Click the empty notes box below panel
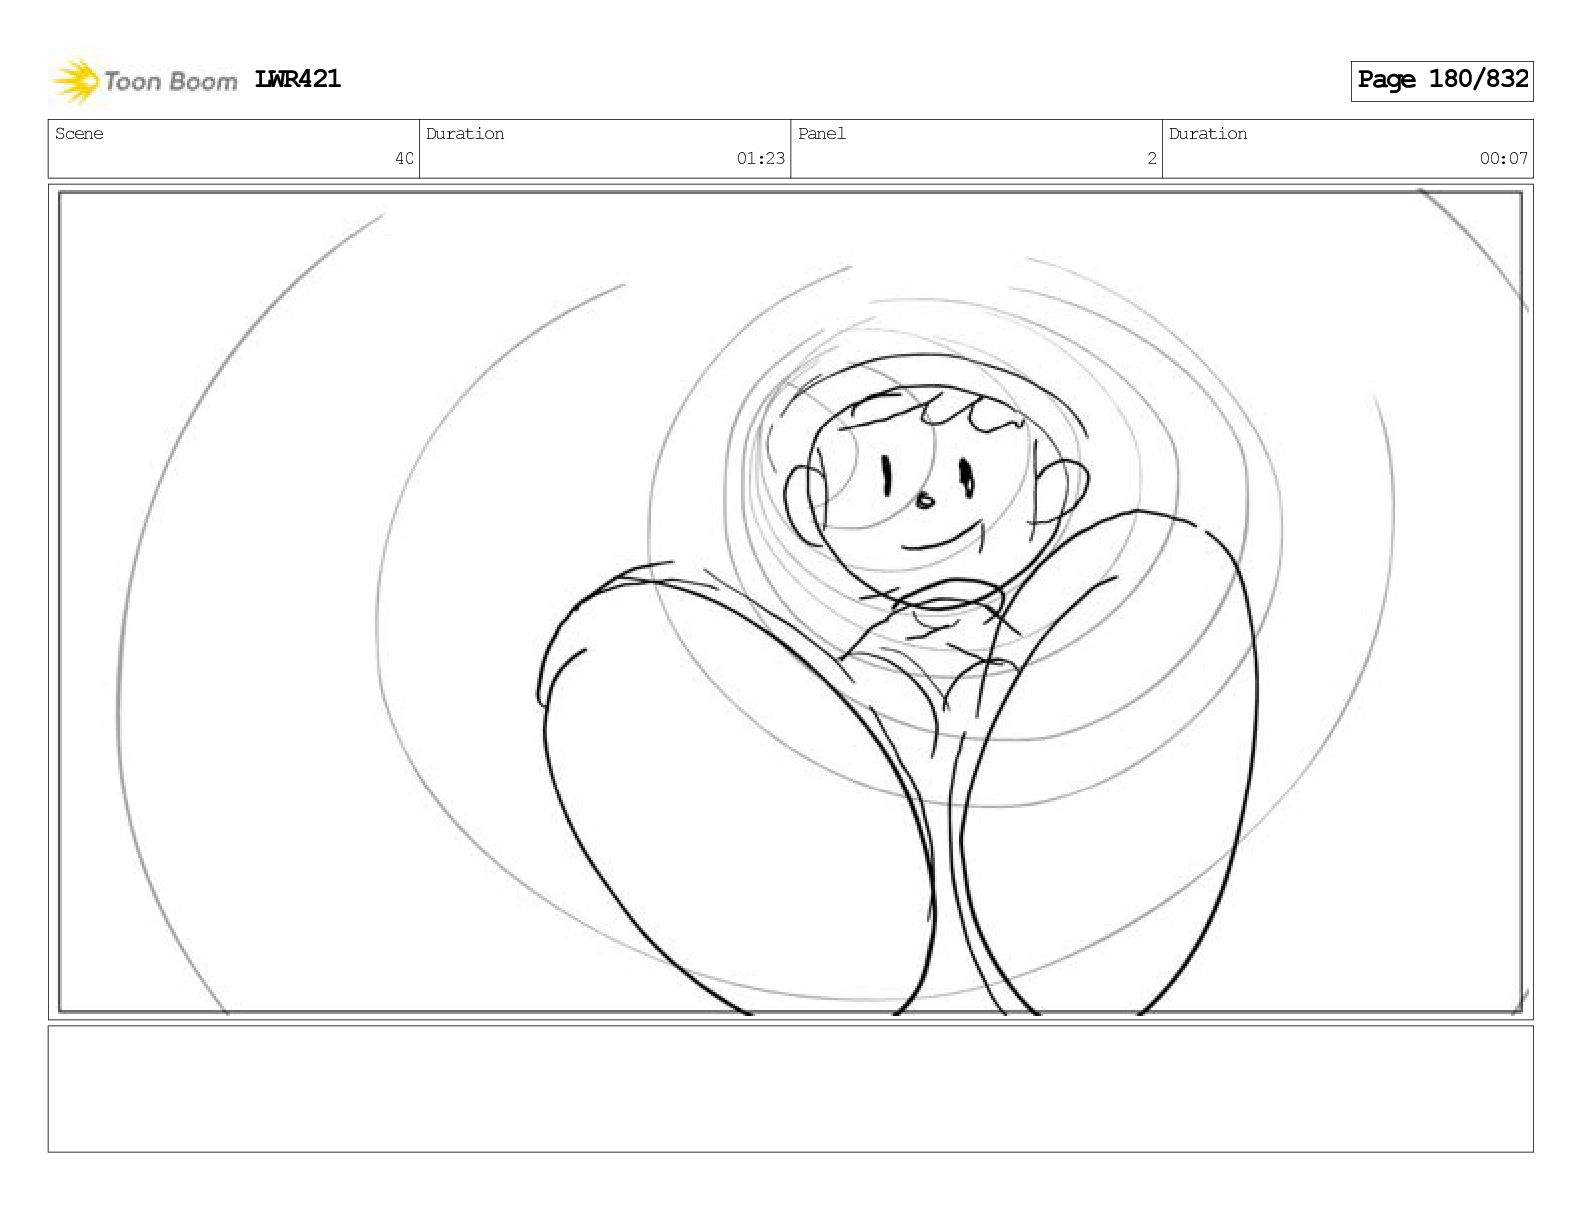 click(790, 1088)
